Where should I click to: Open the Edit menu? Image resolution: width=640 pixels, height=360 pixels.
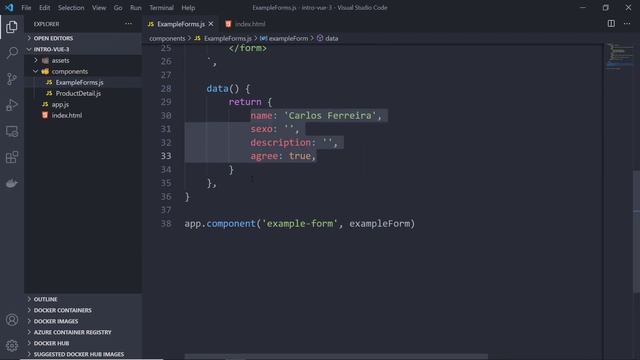pyautogui.click(x=44, y=8)
